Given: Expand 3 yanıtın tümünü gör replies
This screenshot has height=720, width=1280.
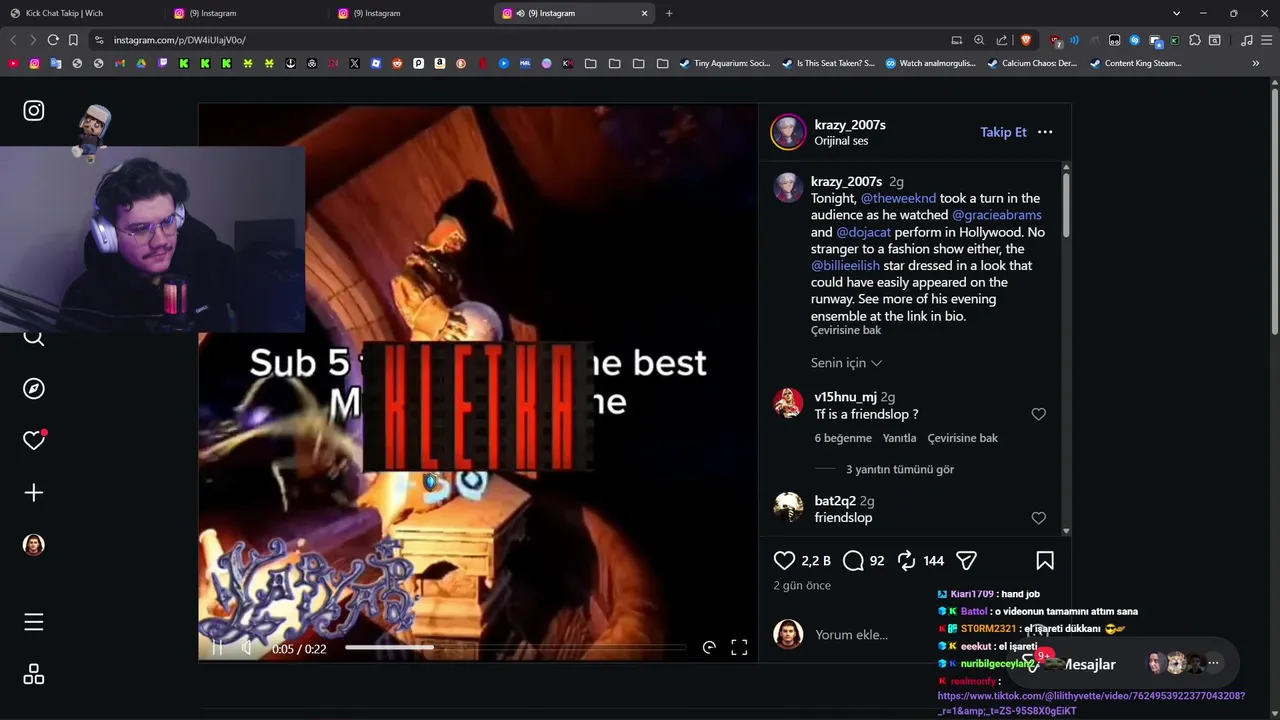Looking at the screenshot, I should [x=900, y=469].
